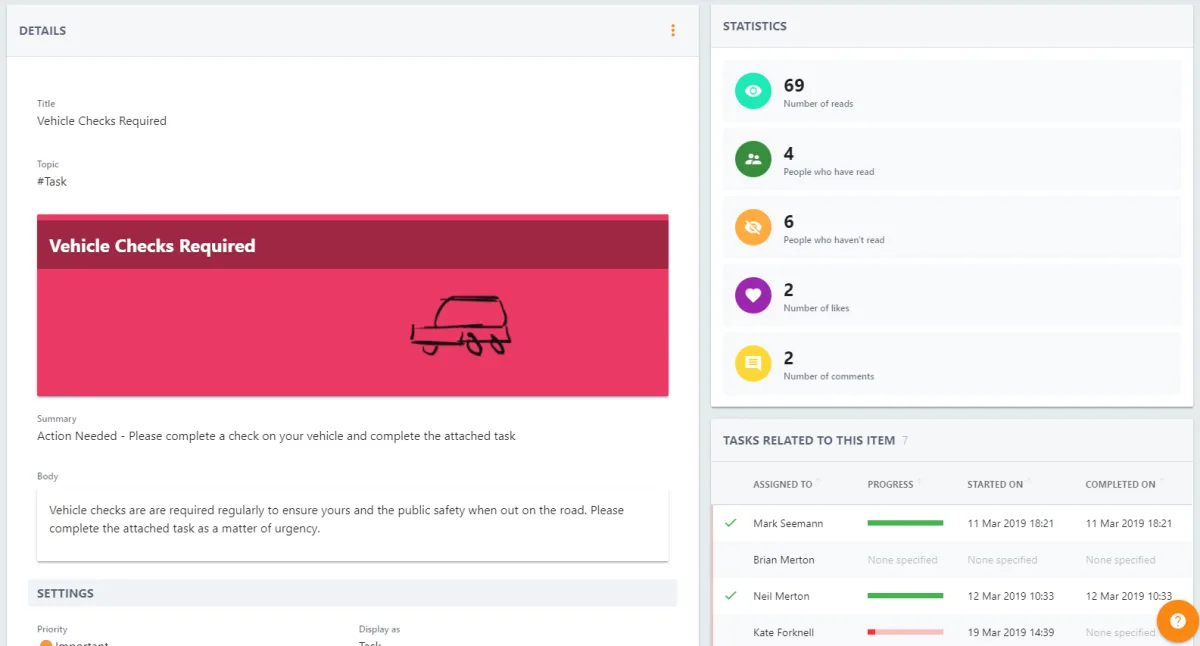Click Kate Forknell's red progress bar
The image size is (1200, 646).
pos(906,632)
